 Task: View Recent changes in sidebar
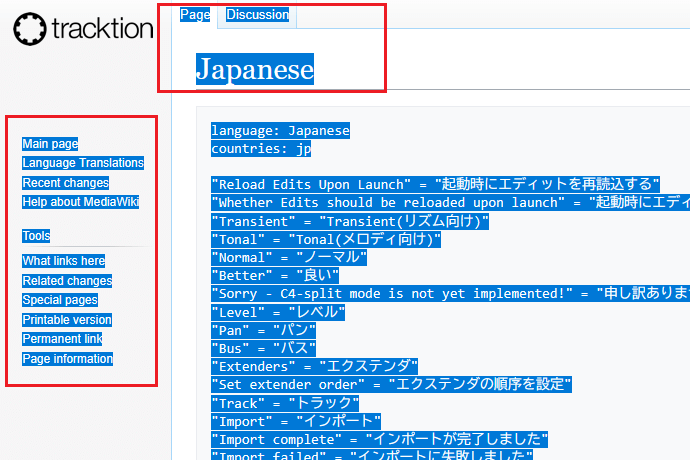pyautogui.click(x=66, y=183)
